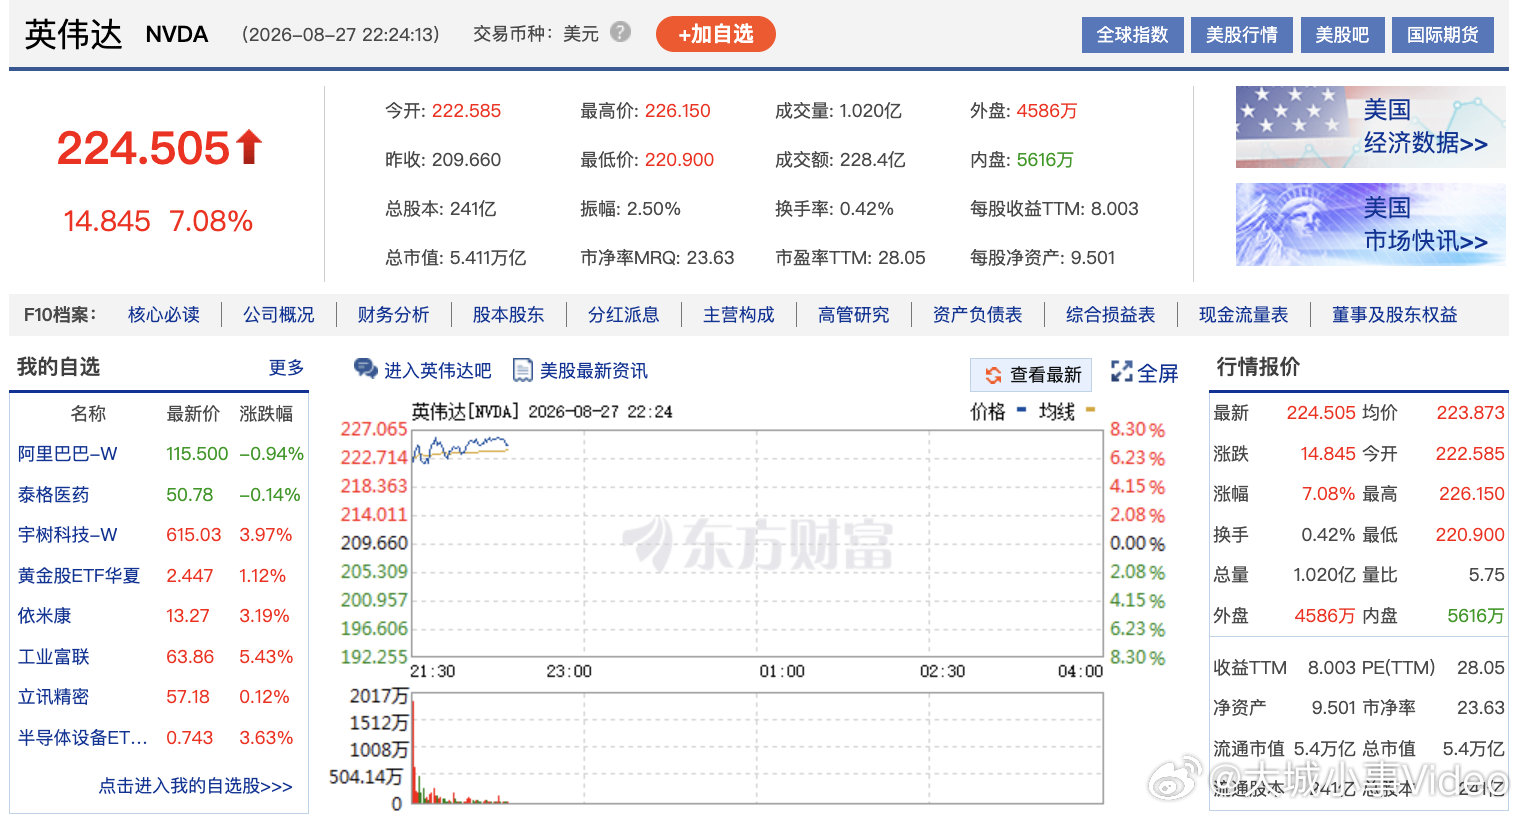Open 黄金股ETF华夏 in the watchlist

click(79, 576)
